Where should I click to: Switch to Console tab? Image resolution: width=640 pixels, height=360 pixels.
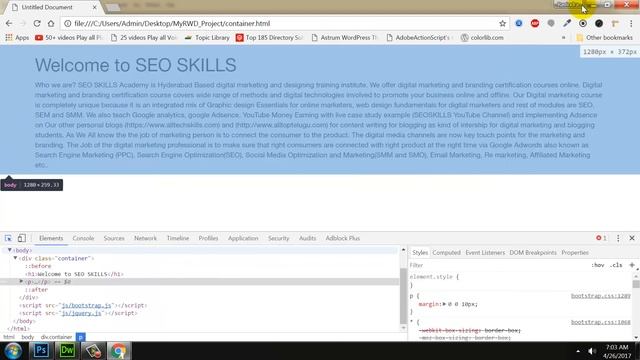click(x=83, y=238)
